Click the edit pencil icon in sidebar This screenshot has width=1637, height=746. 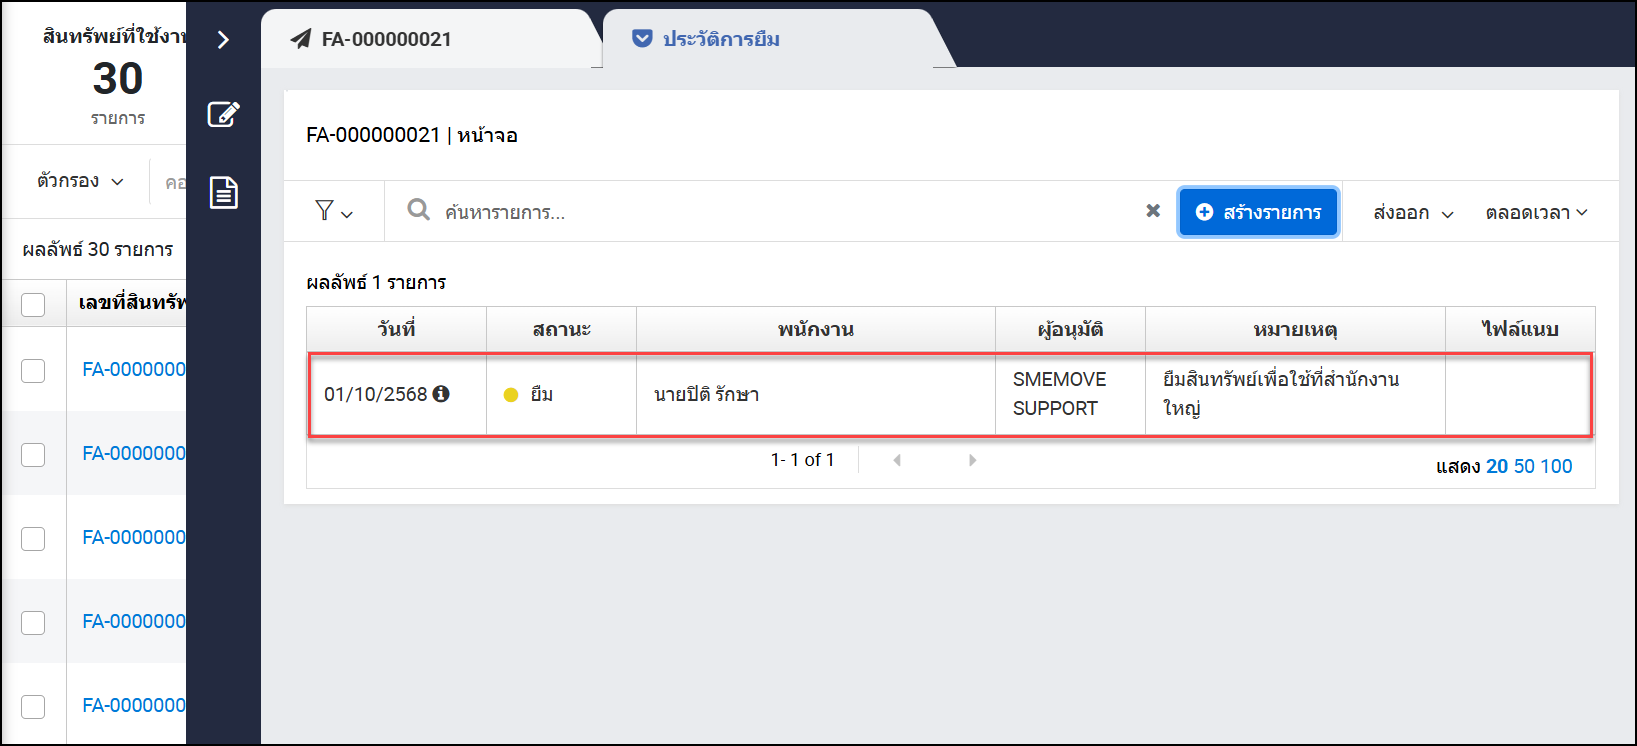pyautogui.click(x=223, y=114)
